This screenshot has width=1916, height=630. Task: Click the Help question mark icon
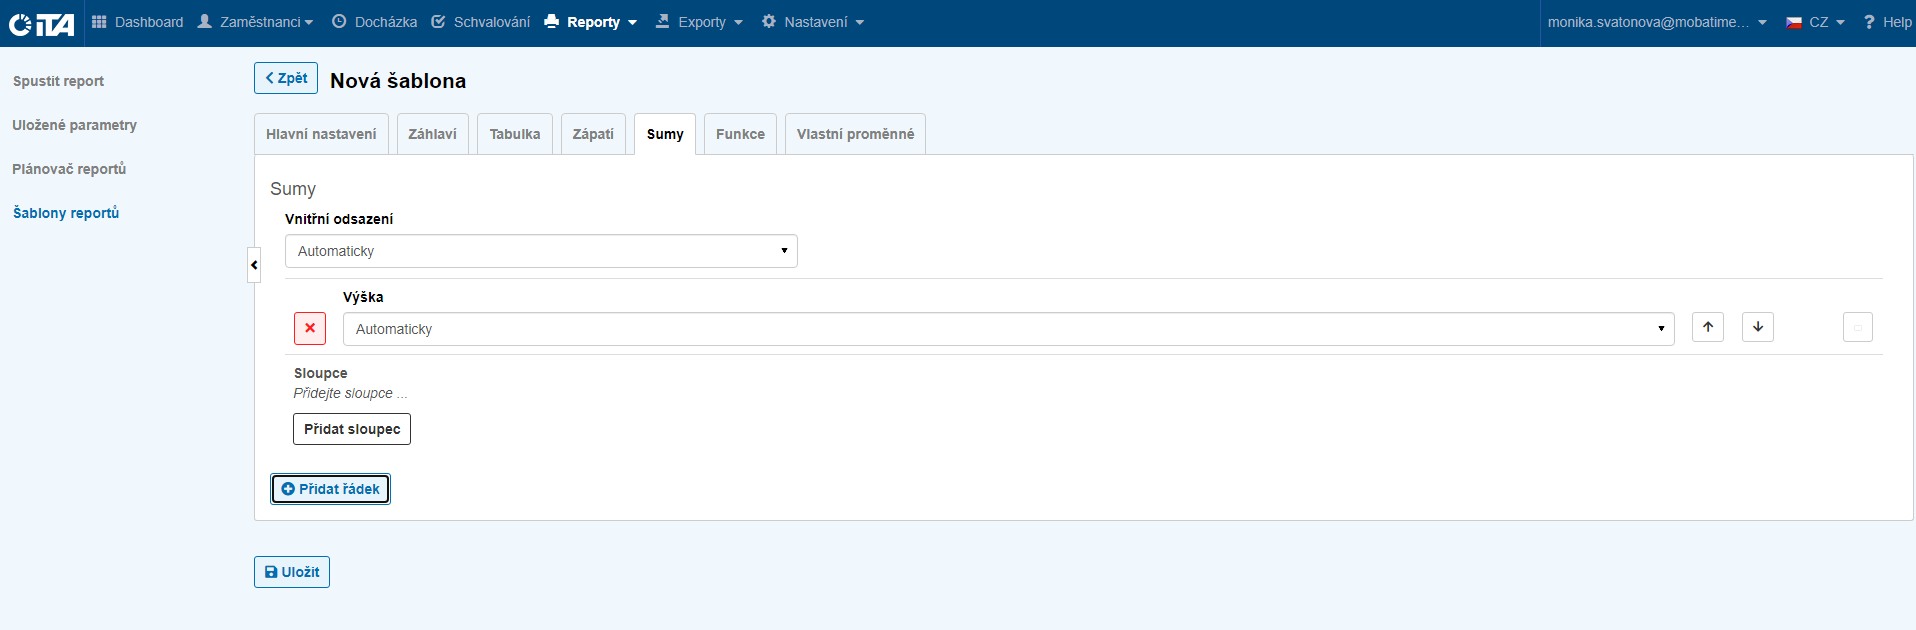click(1868, 22)
